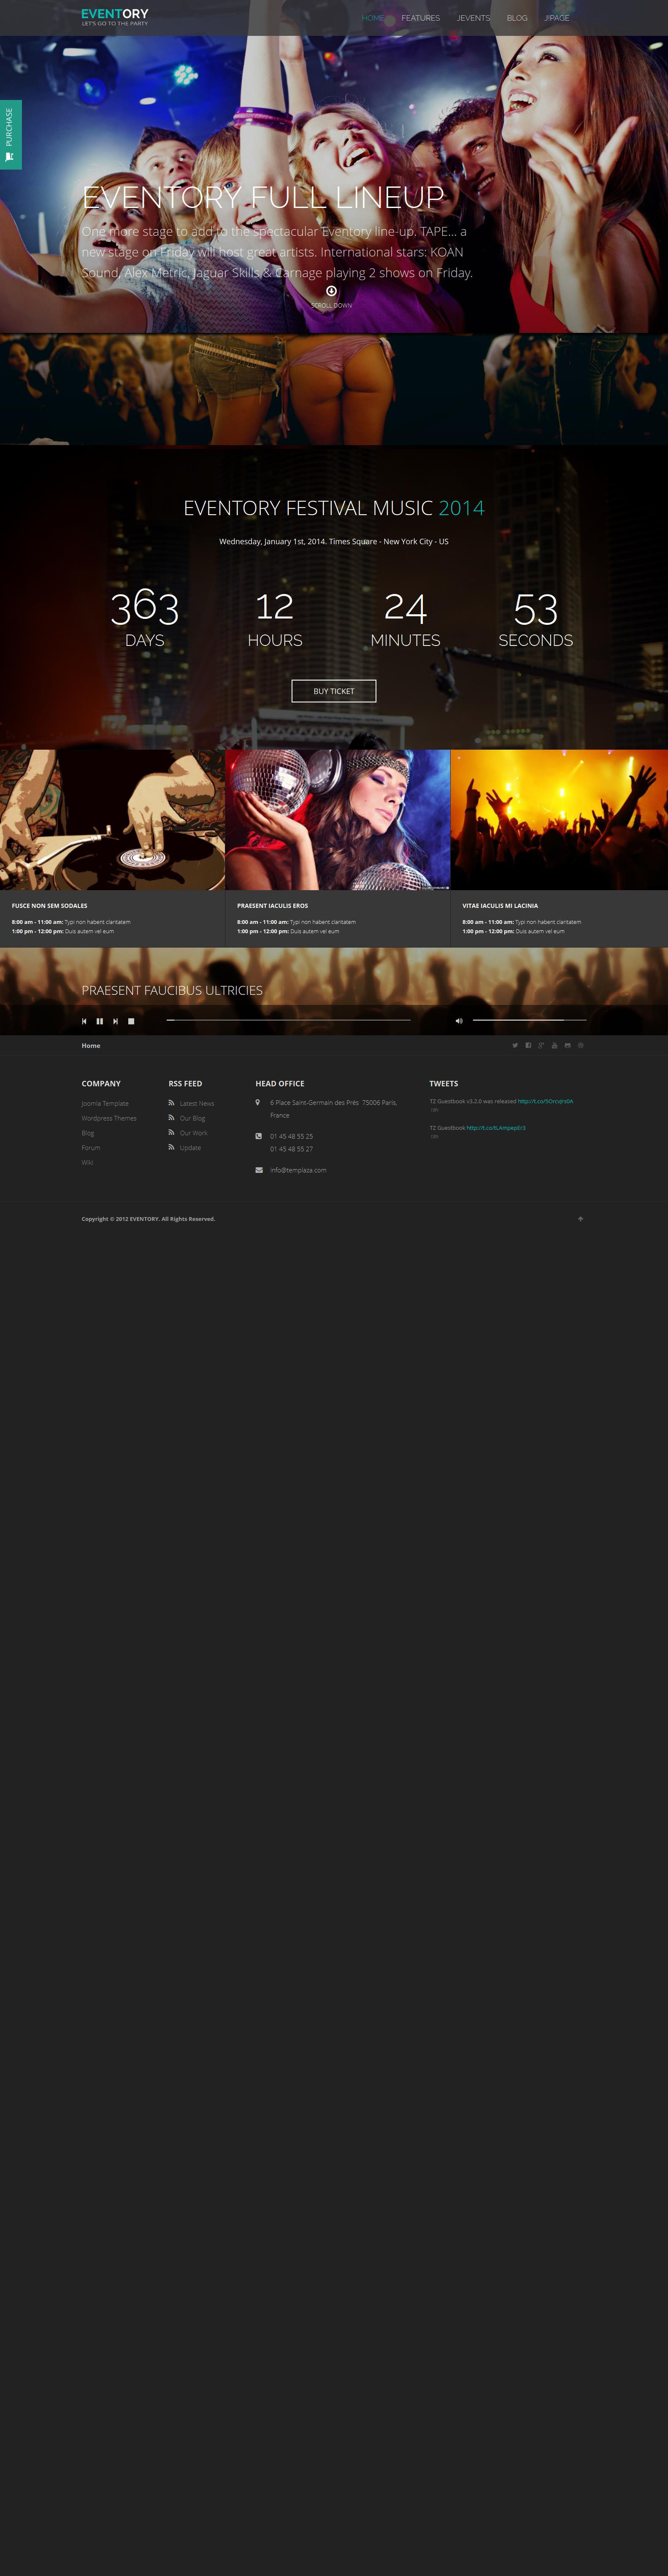Open Latest News feed link

tap(197, 1104)
